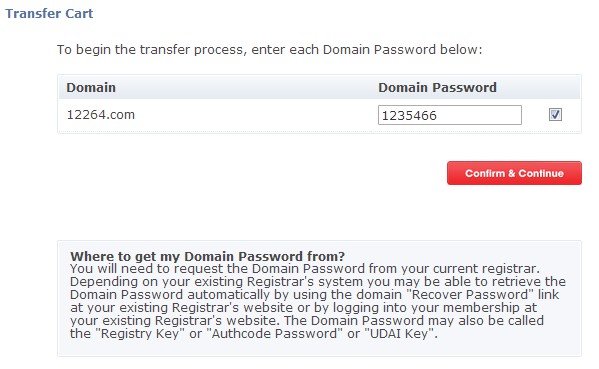Click the words 'logging into' in help paragraph

tap(362, 308)
